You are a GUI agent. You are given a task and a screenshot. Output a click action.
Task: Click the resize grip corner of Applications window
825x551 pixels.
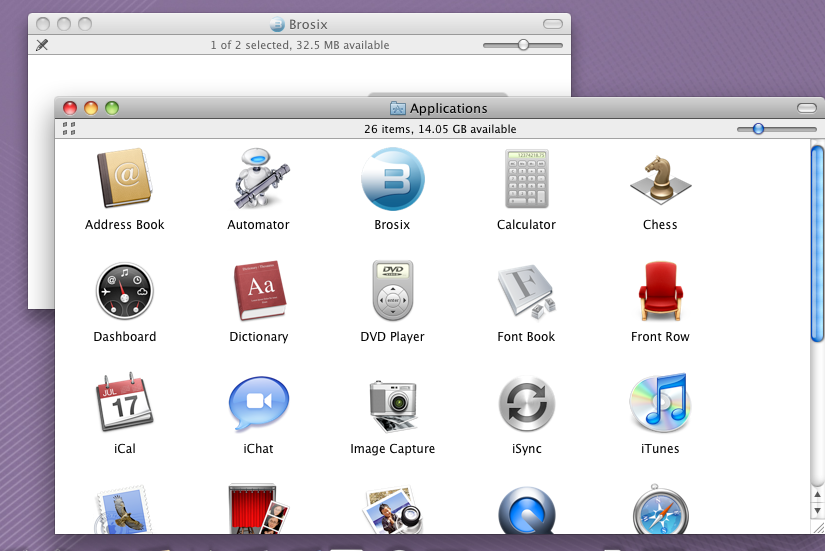pos(818,527)
